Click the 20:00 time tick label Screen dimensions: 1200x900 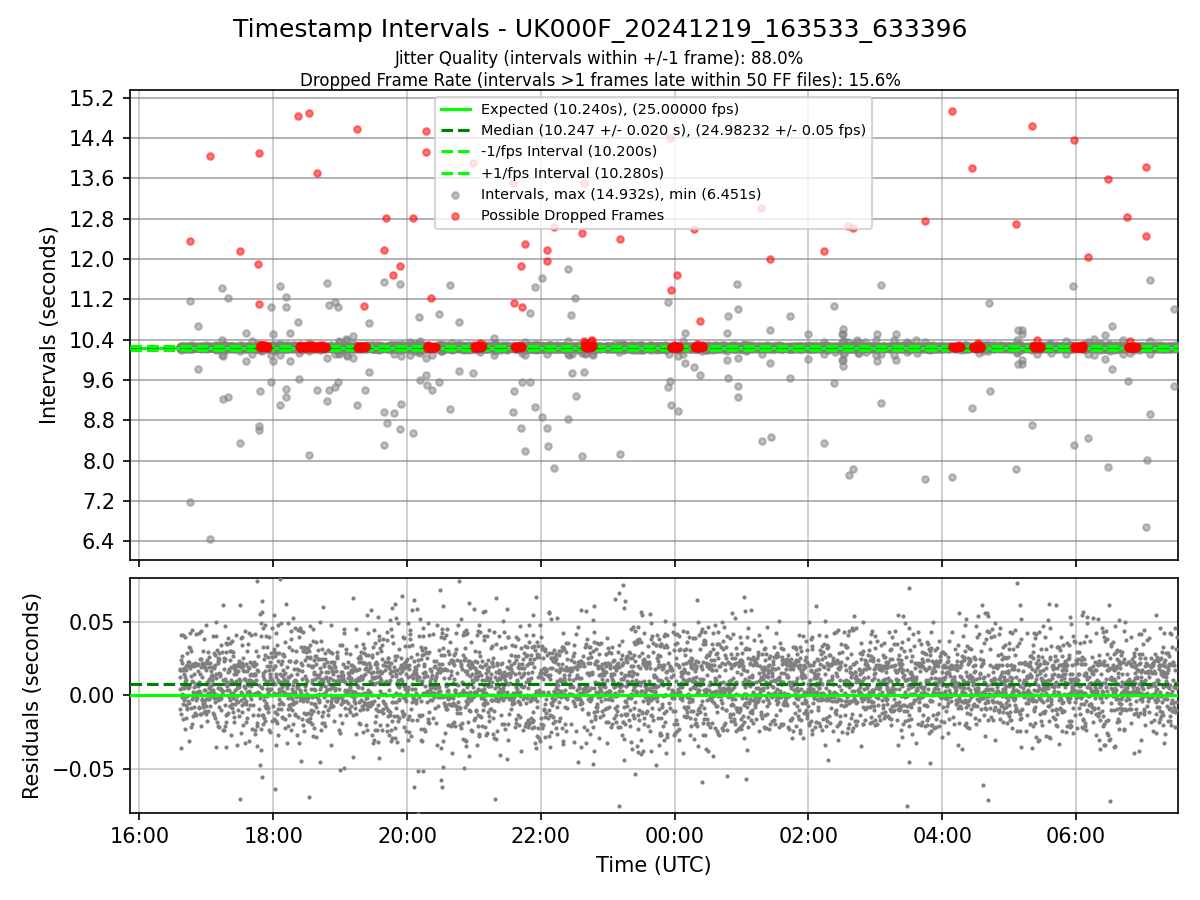pos(407,835)
